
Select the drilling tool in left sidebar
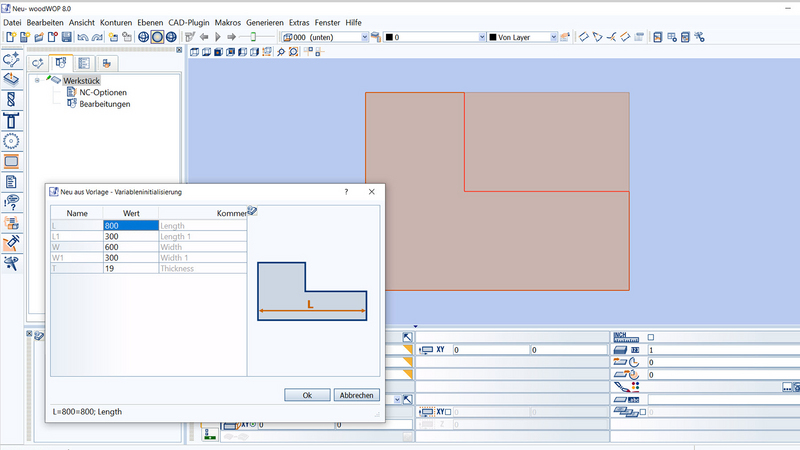tap(12, 100)
